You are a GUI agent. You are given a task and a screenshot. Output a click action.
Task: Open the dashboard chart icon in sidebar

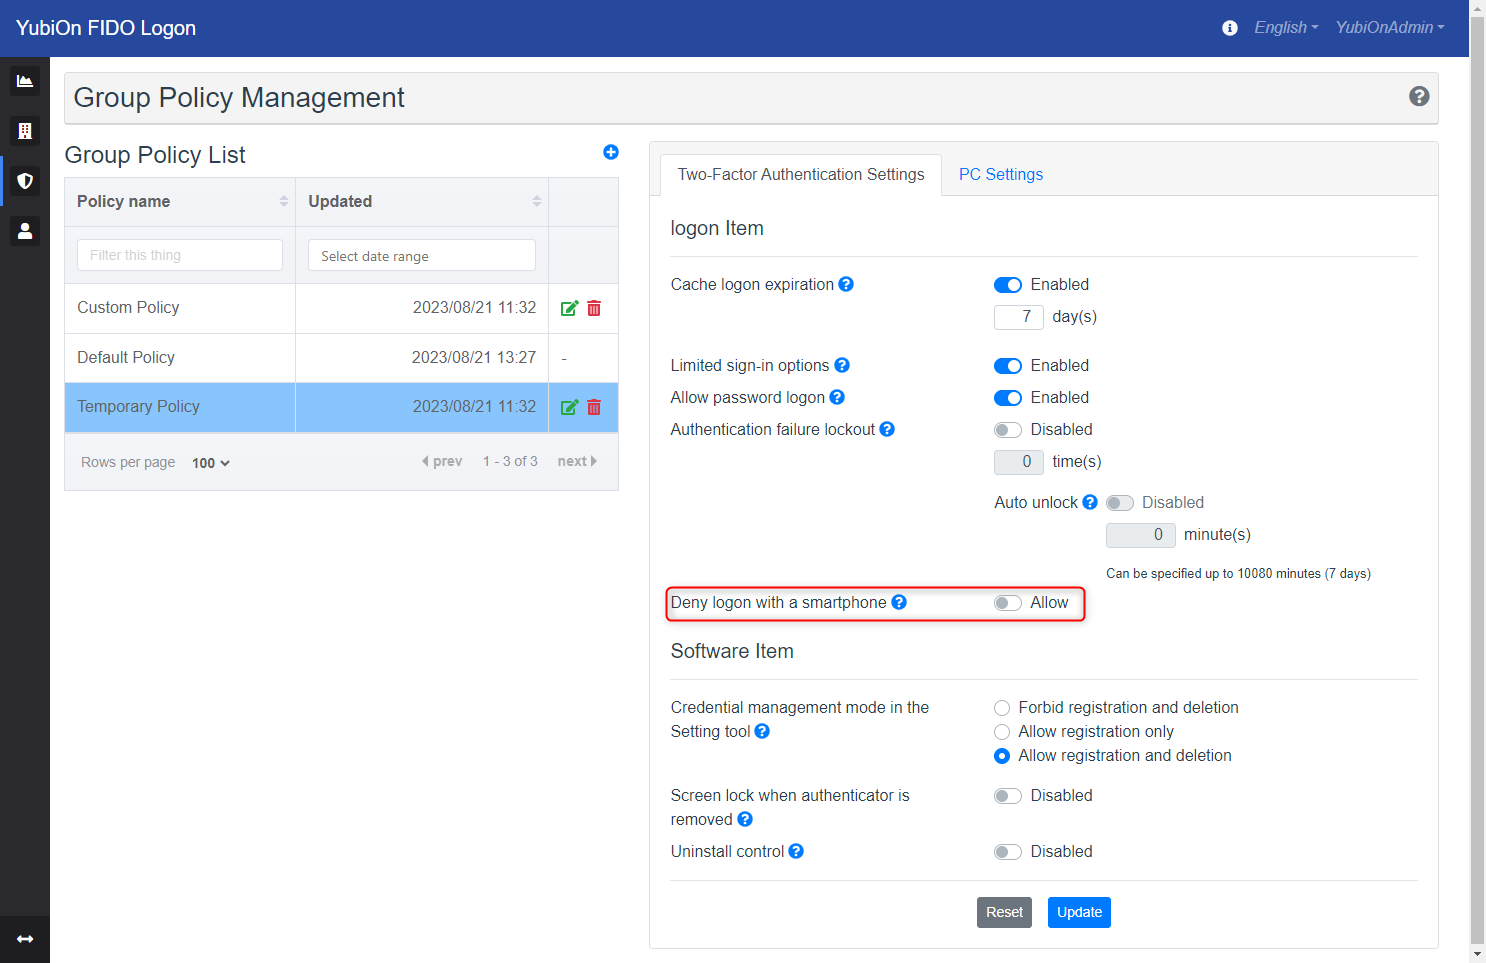[25, 81]
